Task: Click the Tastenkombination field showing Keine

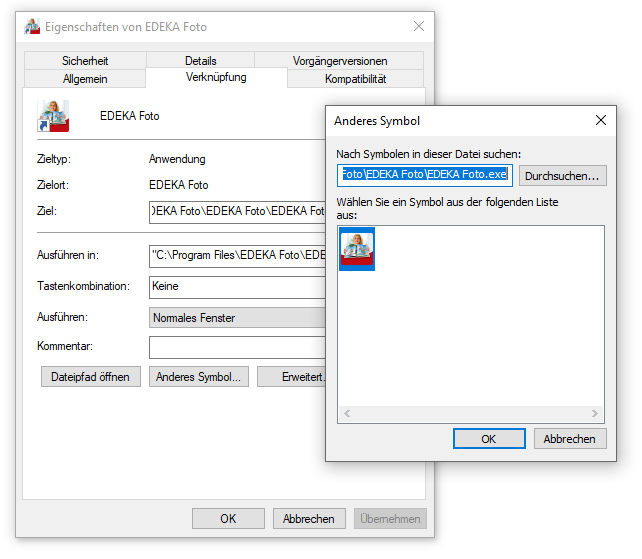Action: click(x=237, y=287)
